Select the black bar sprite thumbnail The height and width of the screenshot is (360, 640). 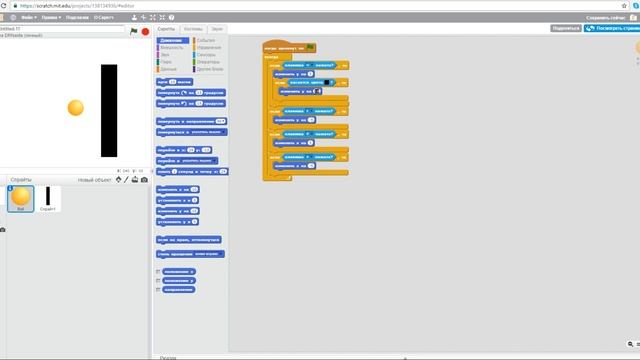coord(48,199)
